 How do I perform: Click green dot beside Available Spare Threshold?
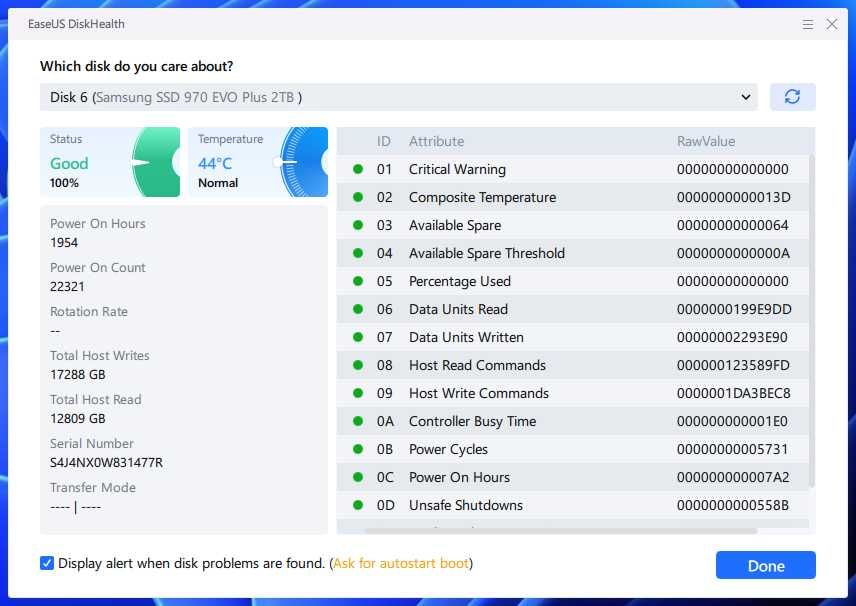(x=358, y=253)
